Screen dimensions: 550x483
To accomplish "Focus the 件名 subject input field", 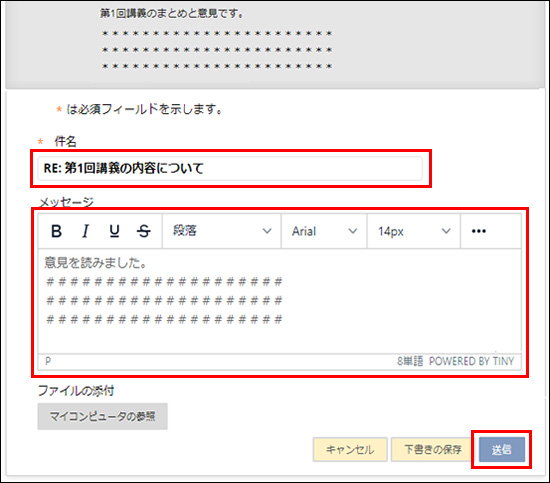I will [x=230, y=168].
